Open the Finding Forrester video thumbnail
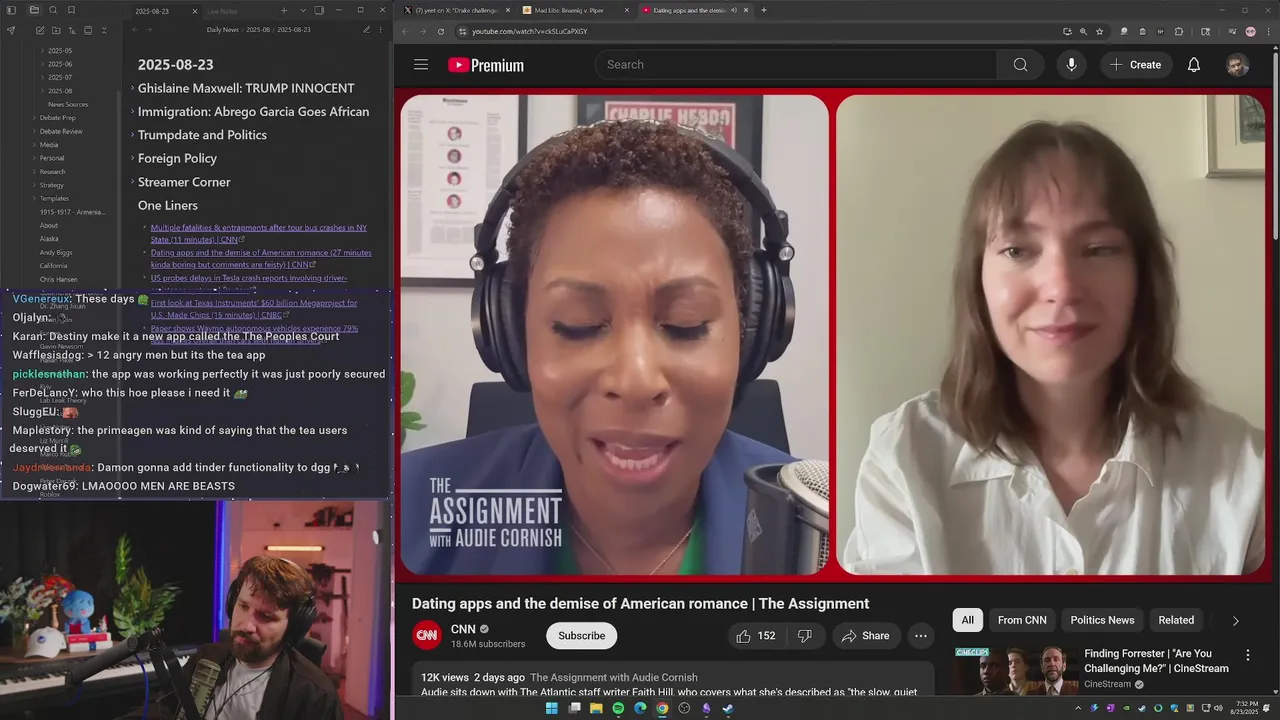The image size is (1280, 720). [x=1014, y=671]
